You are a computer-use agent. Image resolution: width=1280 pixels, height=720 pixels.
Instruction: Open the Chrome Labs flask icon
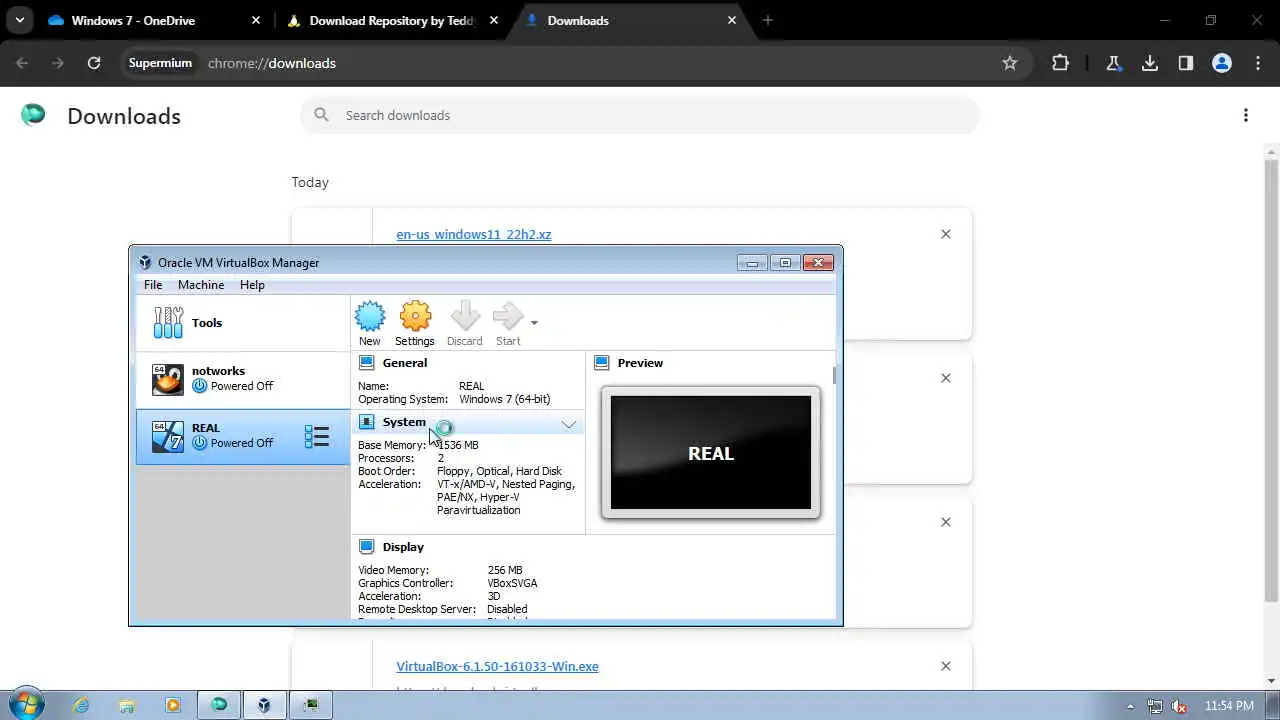[x=1114, y=63]
